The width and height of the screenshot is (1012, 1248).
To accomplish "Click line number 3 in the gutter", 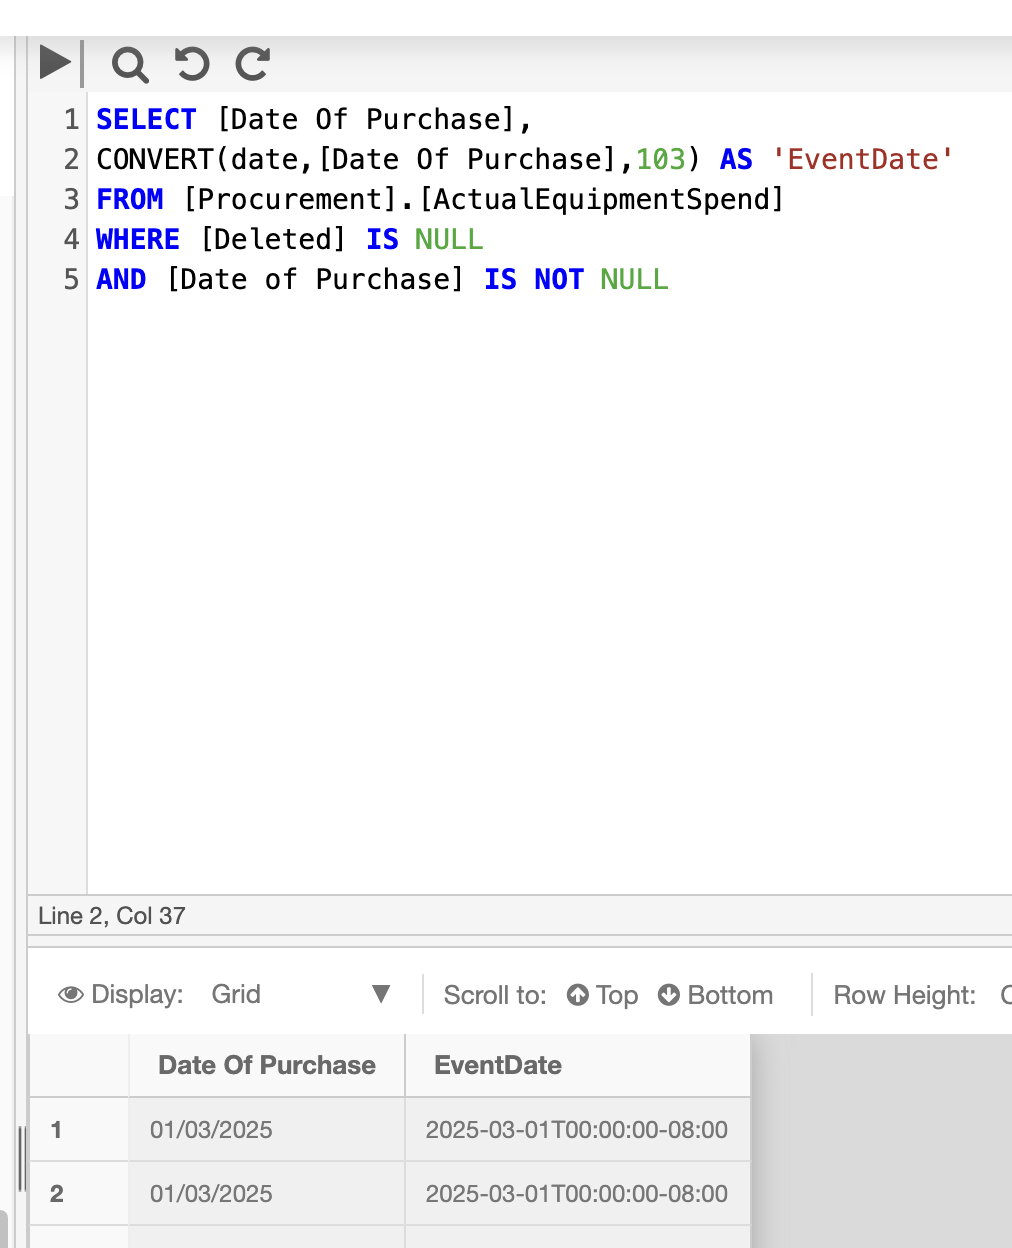I will click(x=71, y=199).
